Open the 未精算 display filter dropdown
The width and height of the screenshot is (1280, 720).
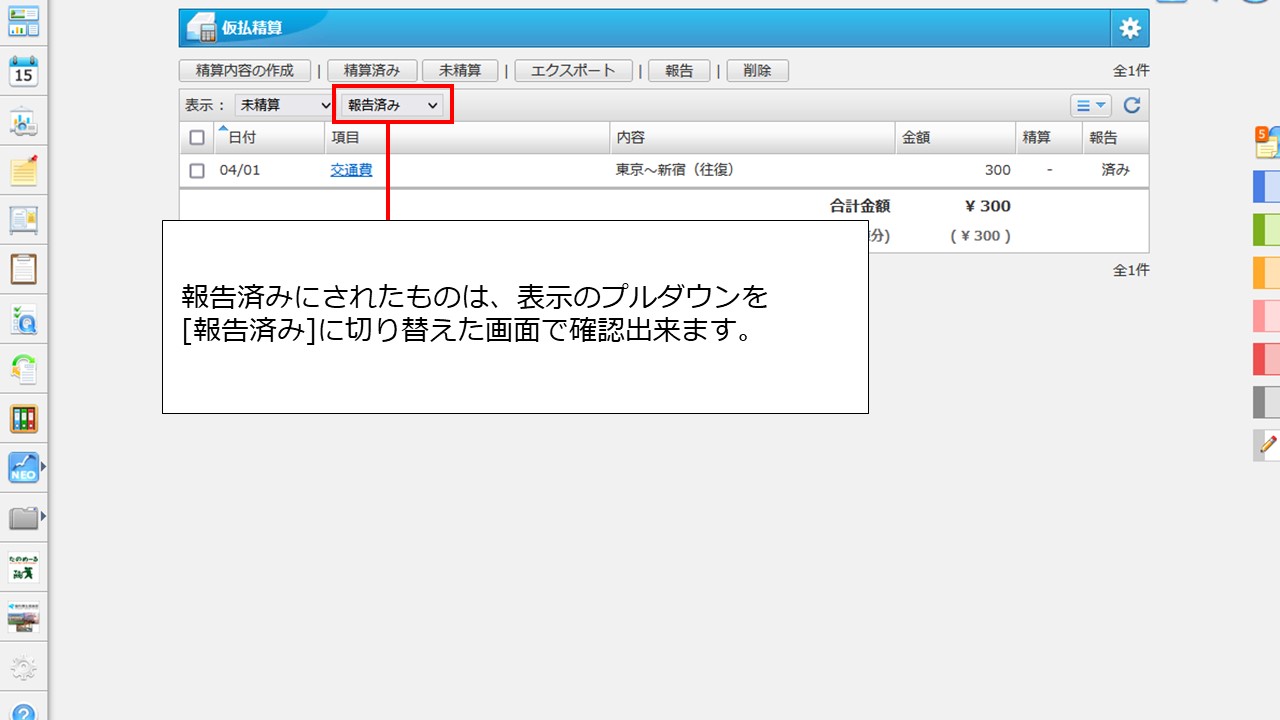[285, 105]
